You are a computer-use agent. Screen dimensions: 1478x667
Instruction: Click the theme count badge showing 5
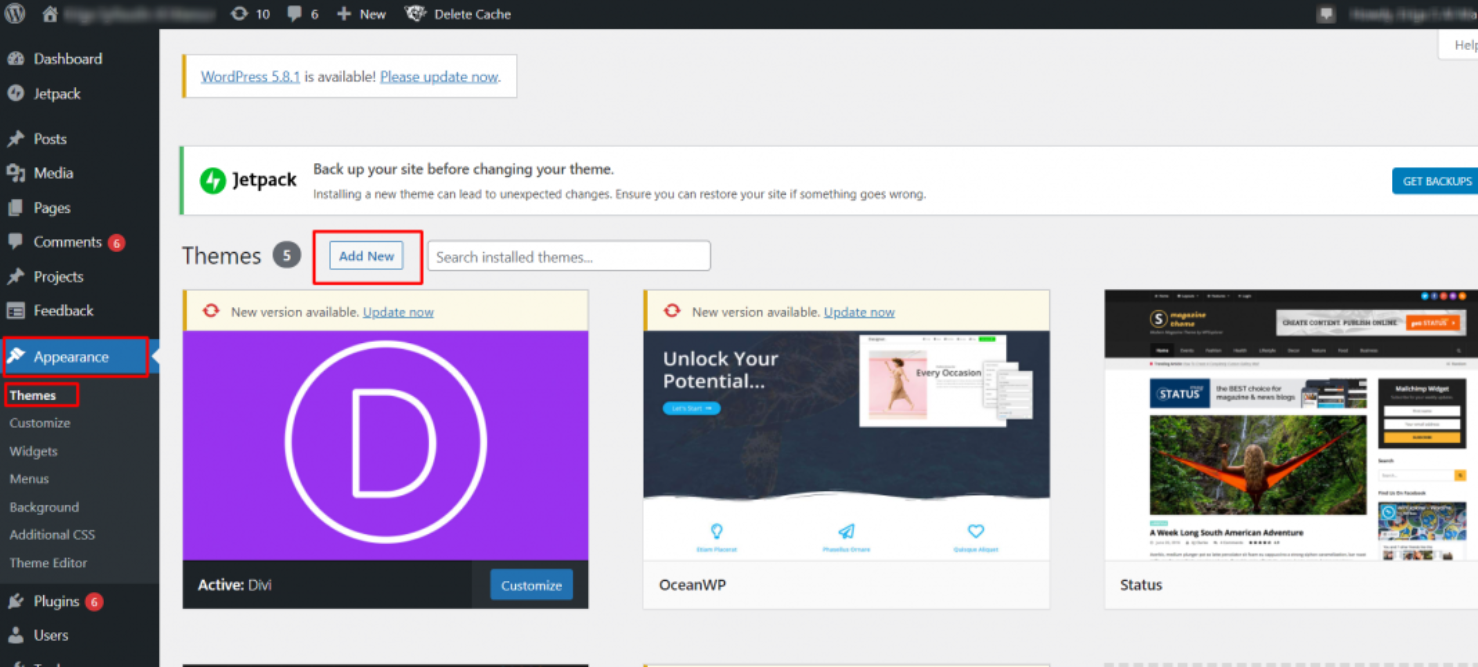(x=287, y=256)
